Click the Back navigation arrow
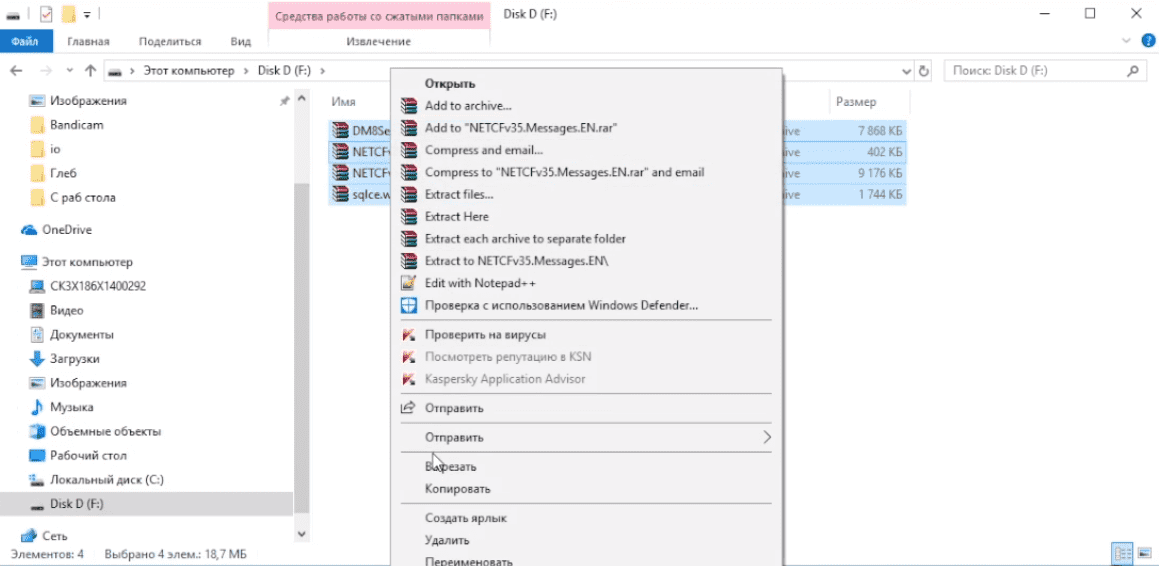This screenshot has height=566, width=1159. tap(16, 71)
